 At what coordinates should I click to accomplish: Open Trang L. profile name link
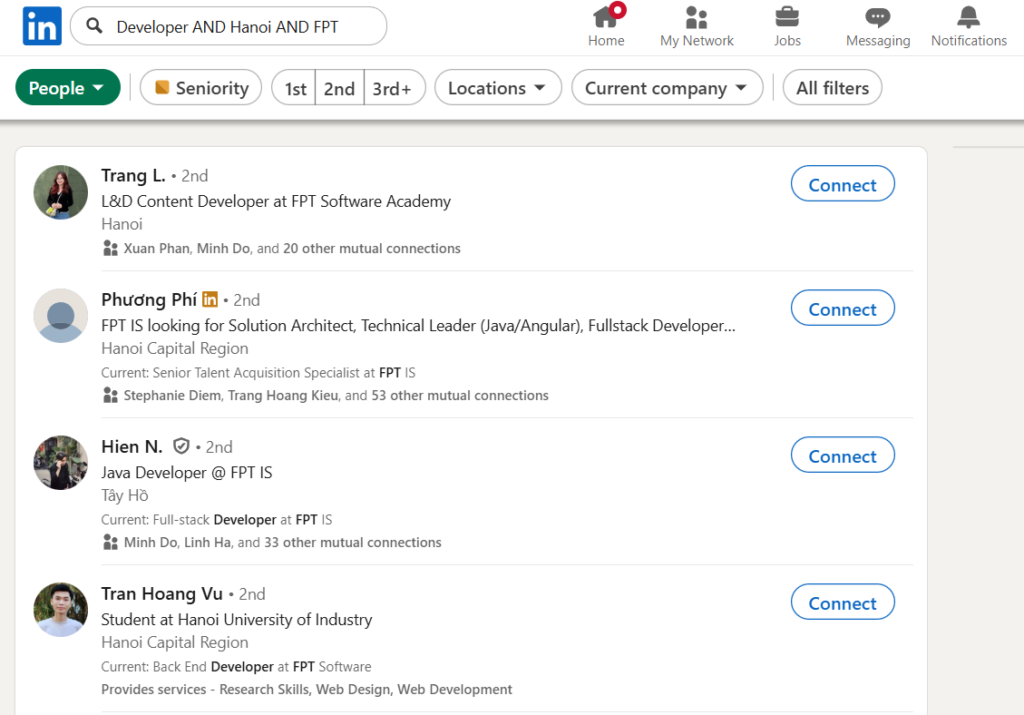[133, 176]
